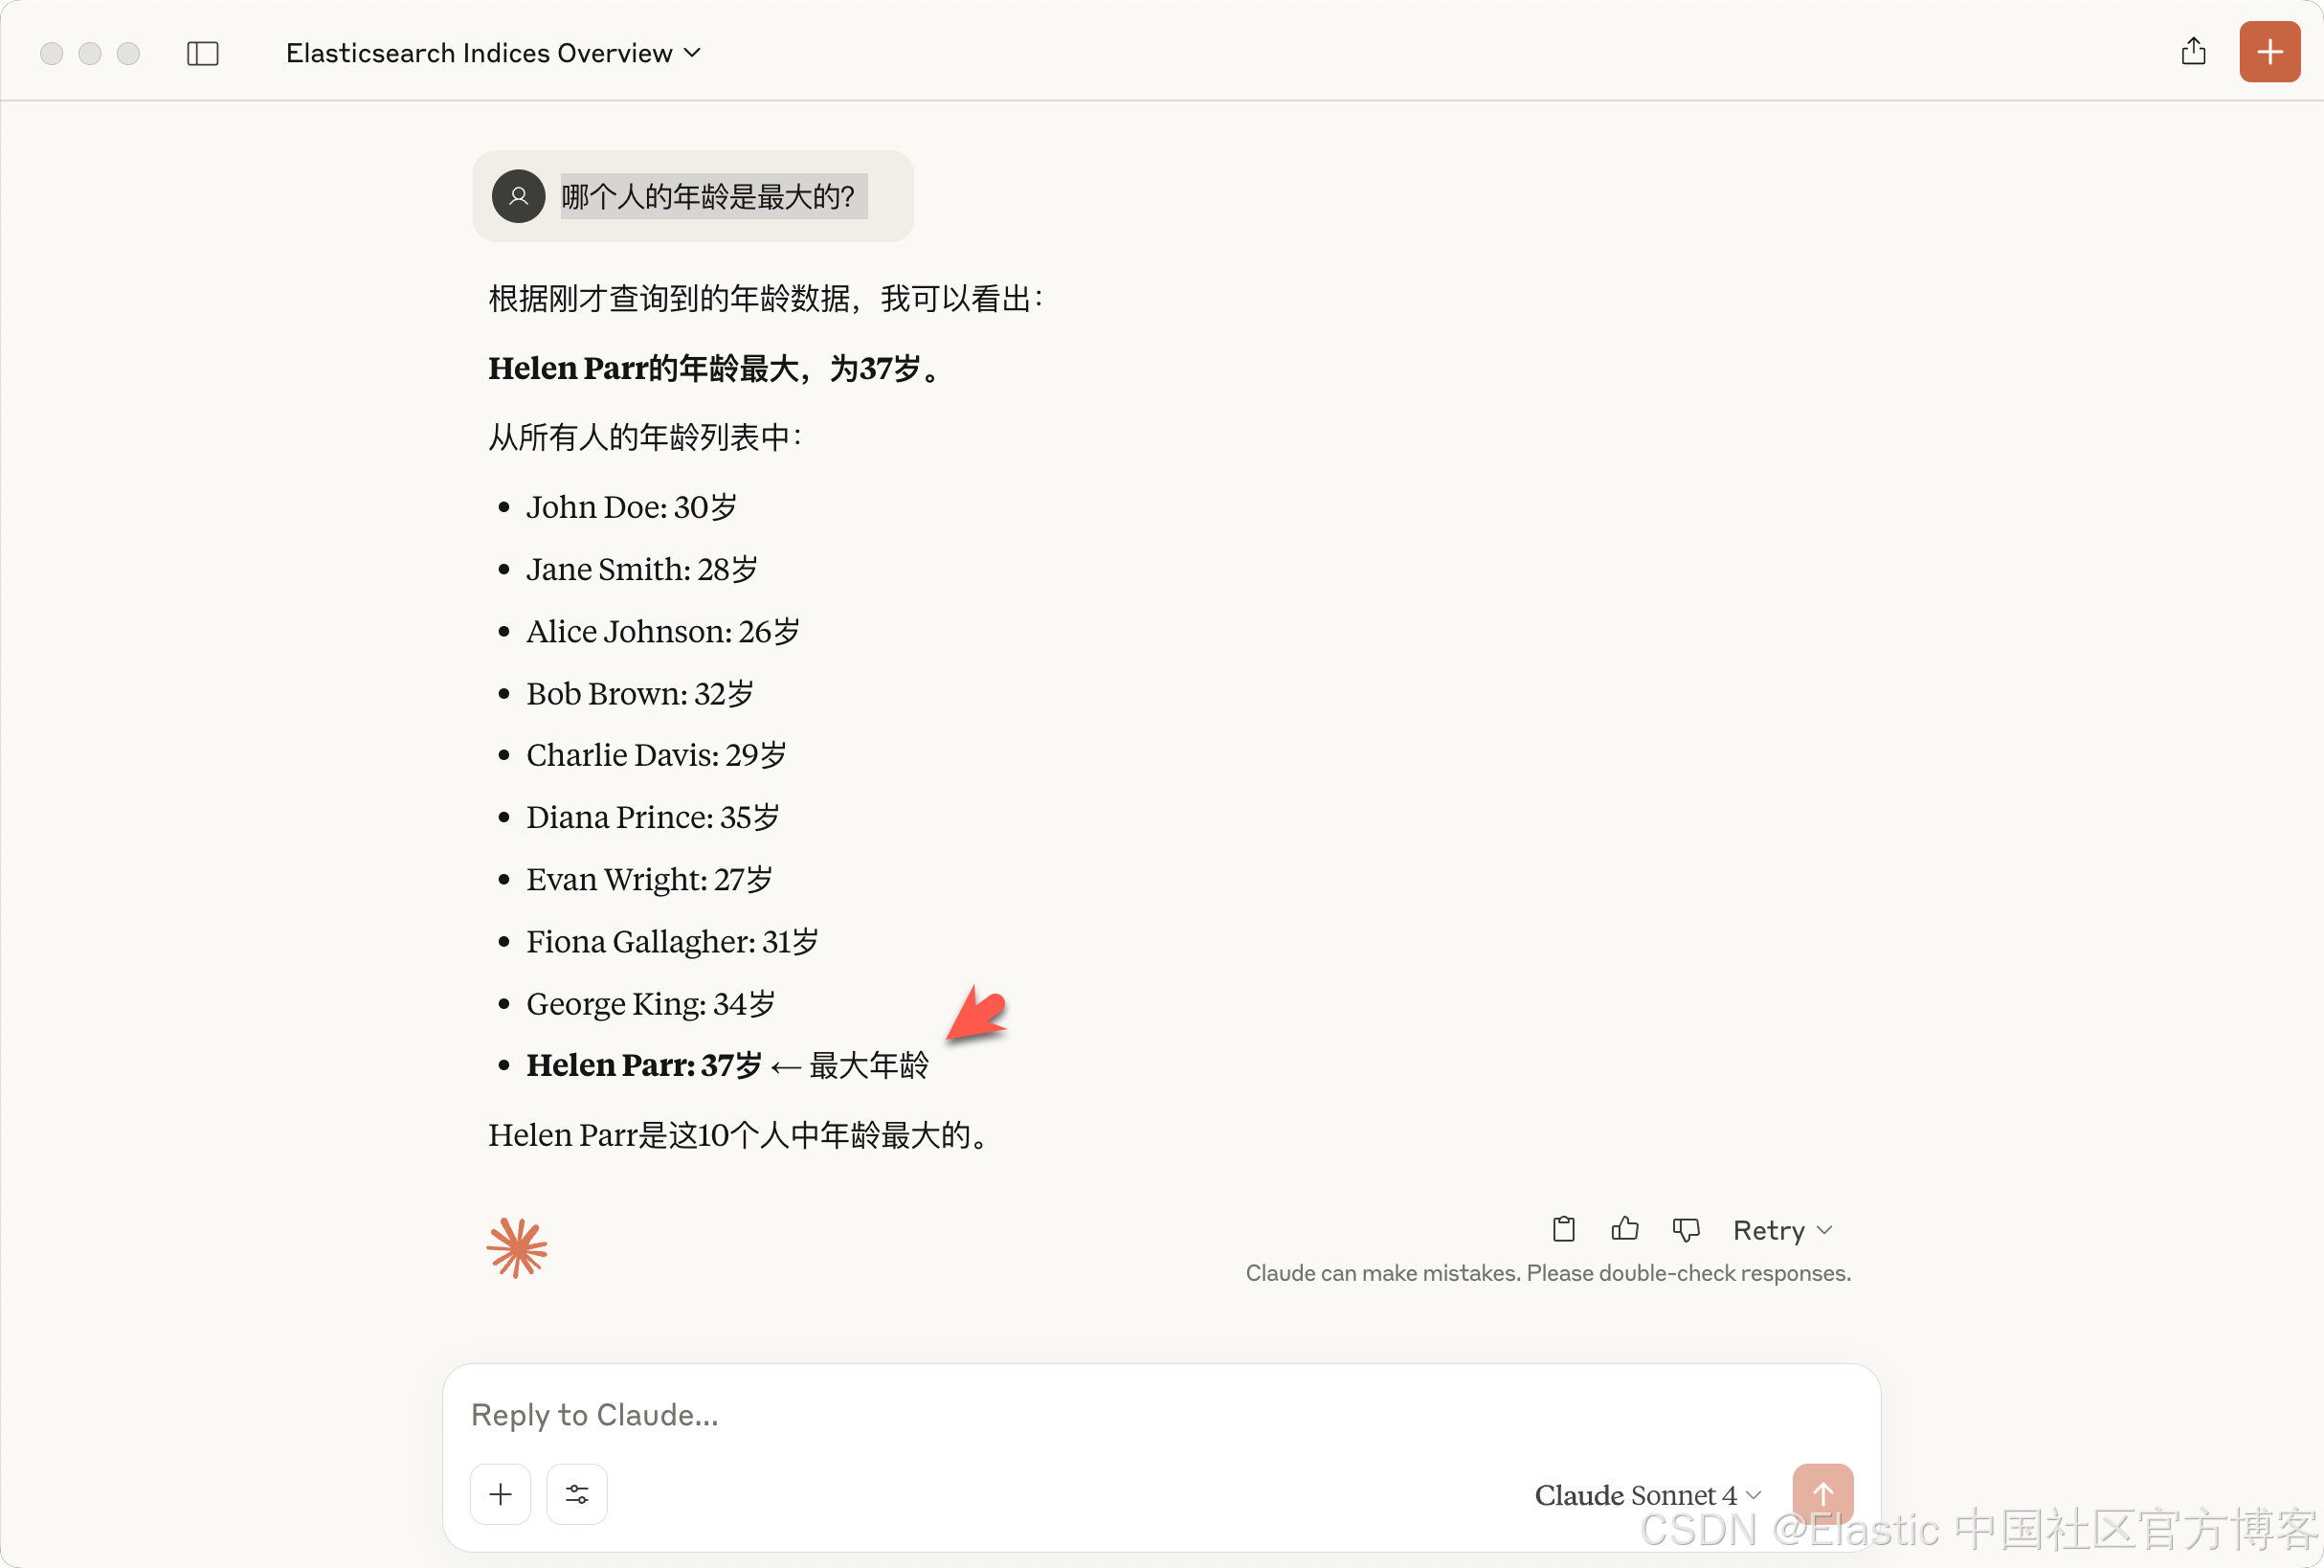The width and height of the screenshot is (2324, 1568).
Task: Click the bold Helen Parr: 37岁 list item
Action: point(645,1065)
